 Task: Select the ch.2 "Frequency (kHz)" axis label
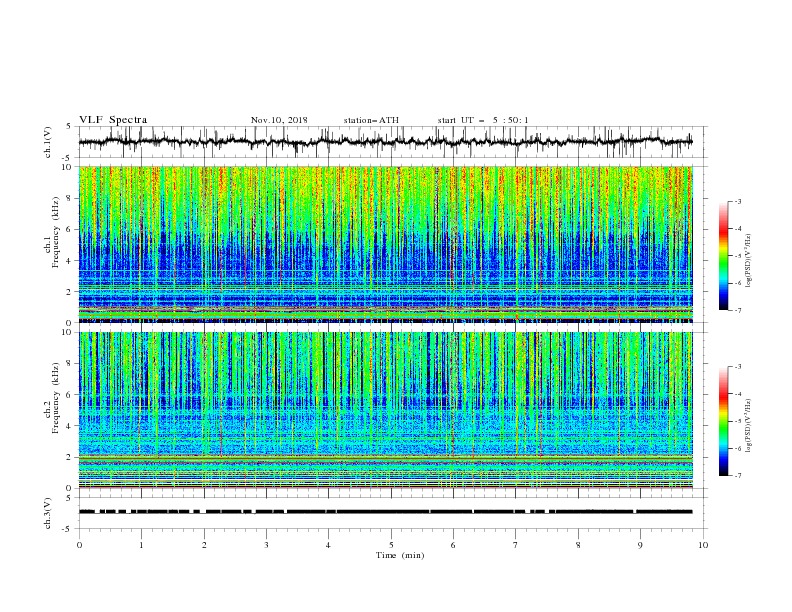pos(56,398)
